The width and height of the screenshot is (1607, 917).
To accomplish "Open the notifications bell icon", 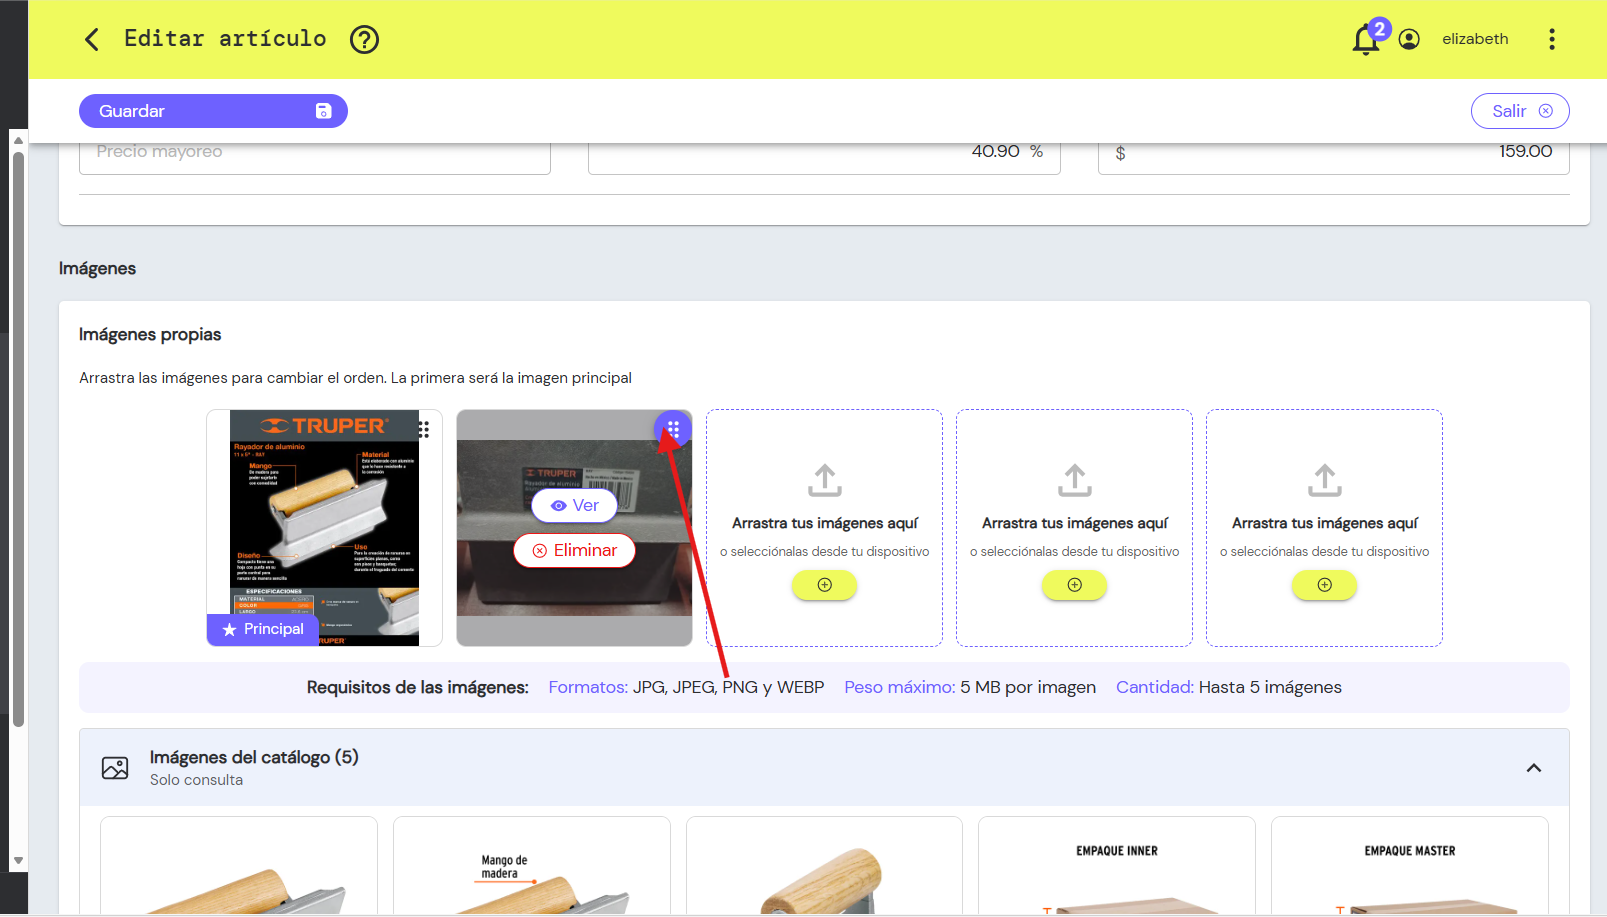I will point(1366,40).
